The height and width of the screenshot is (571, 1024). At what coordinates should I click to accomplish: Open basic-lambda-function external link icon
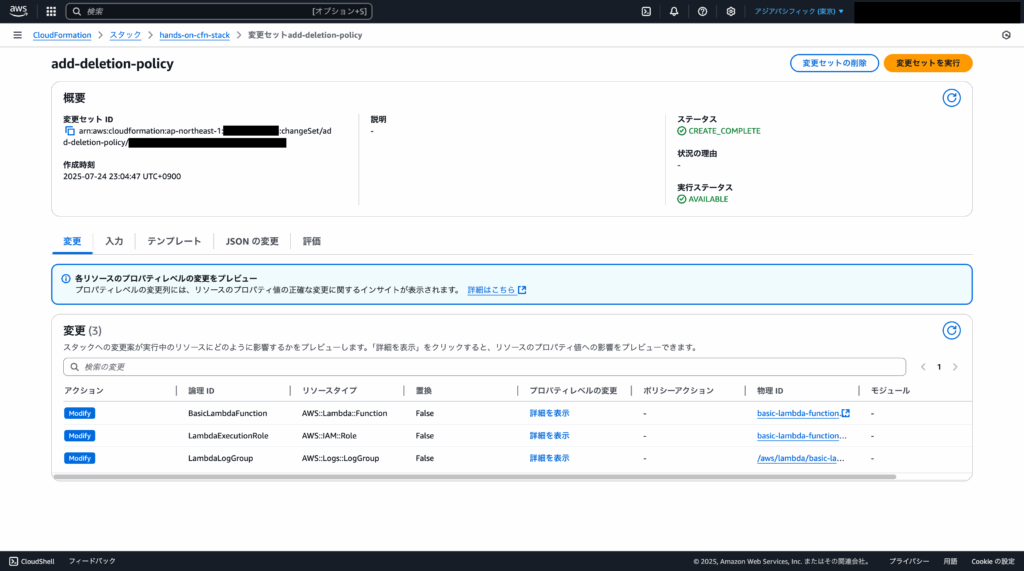tap(846, 413)
